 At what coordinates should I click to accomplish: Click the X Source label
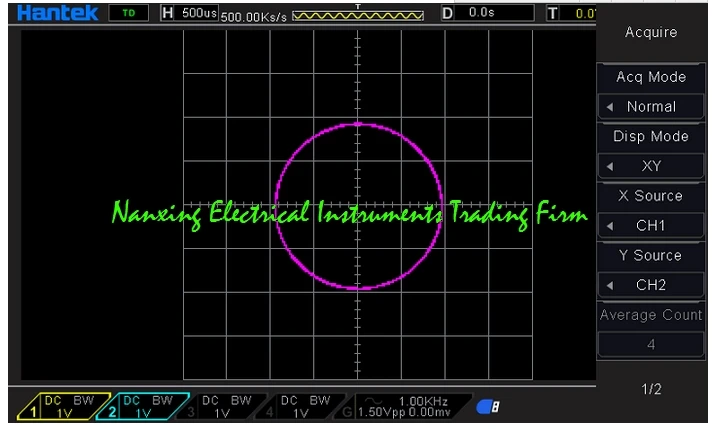[651, 196]
